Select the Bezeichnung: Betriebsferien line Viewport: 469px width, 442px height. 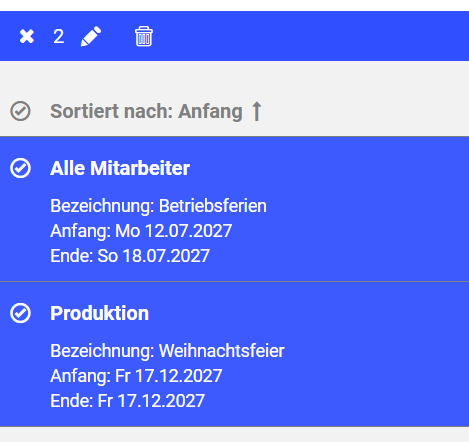point(158,206)
